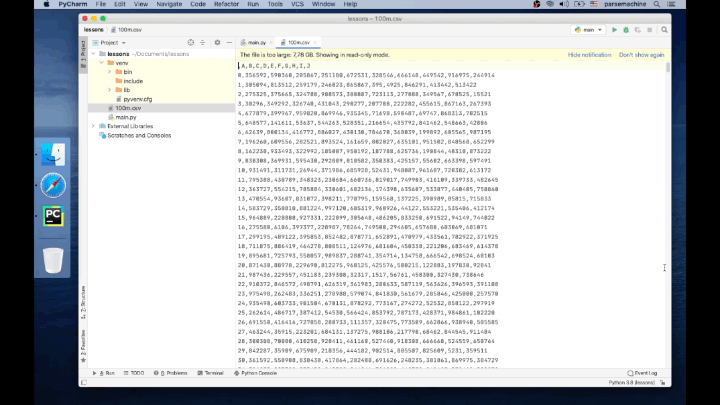Expand External Libraries node
The image size is (720, 405).
94,126
